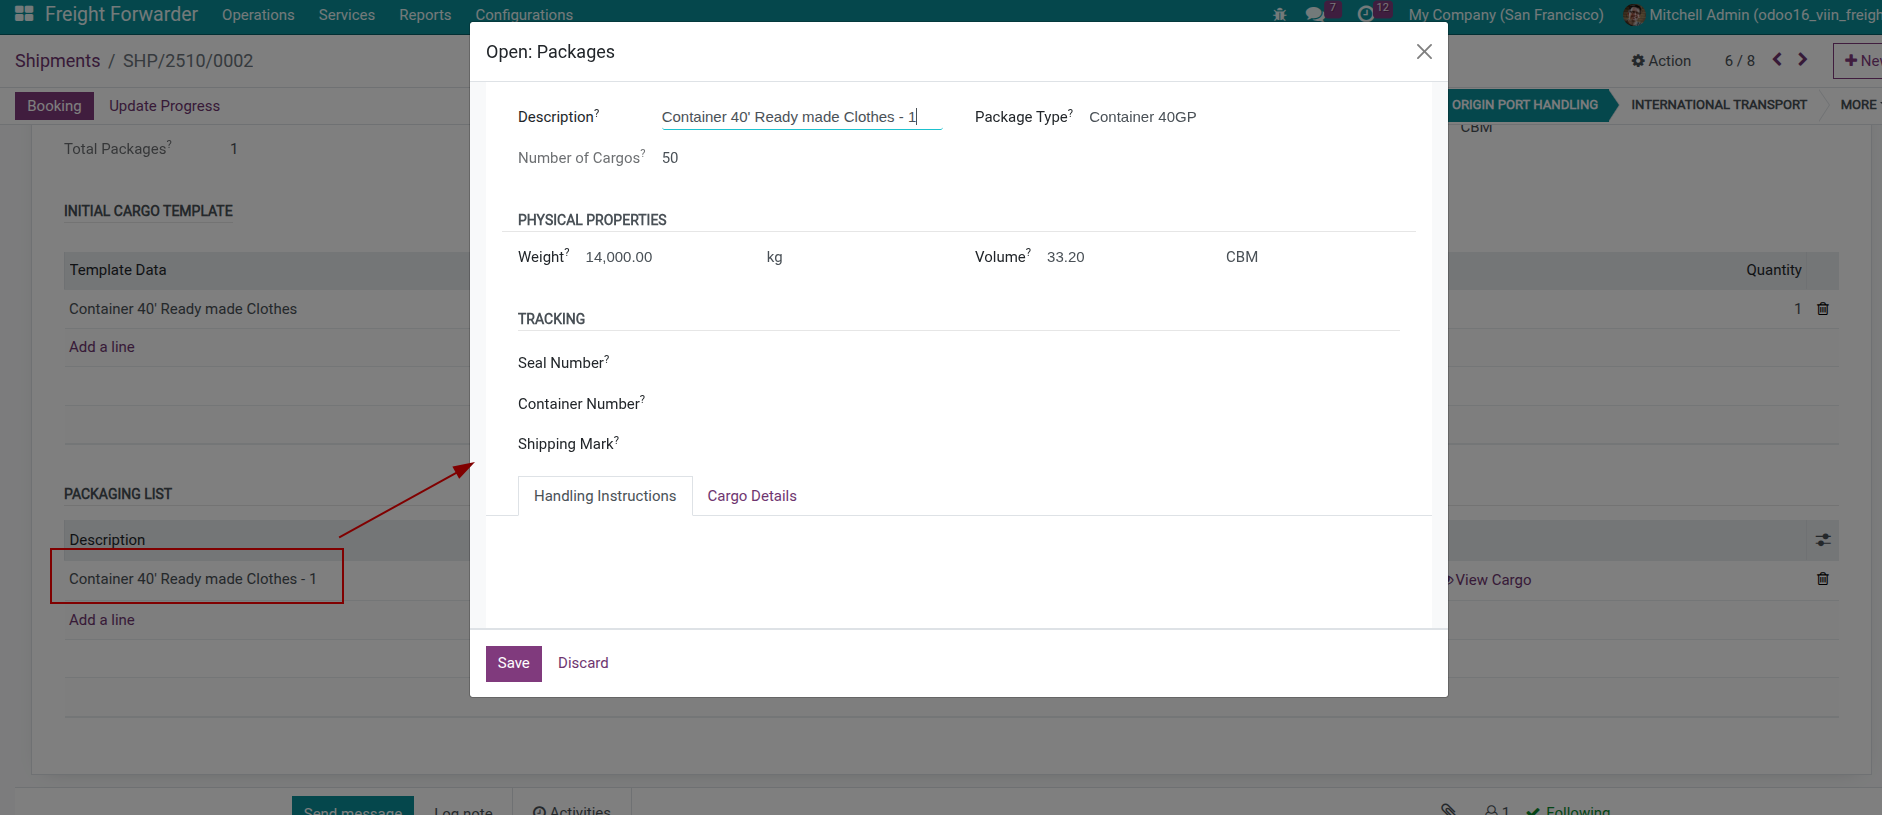The height and width of the screenshot is (815, 1882).
Task: Go to next record arrow
Action: (x=1802, y=60)
